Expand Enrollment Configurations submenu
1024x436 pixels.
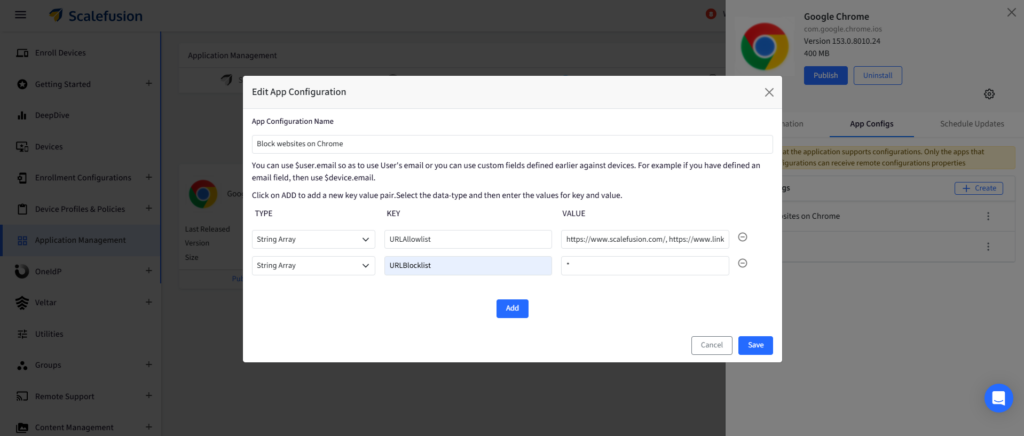pos(149,177)
